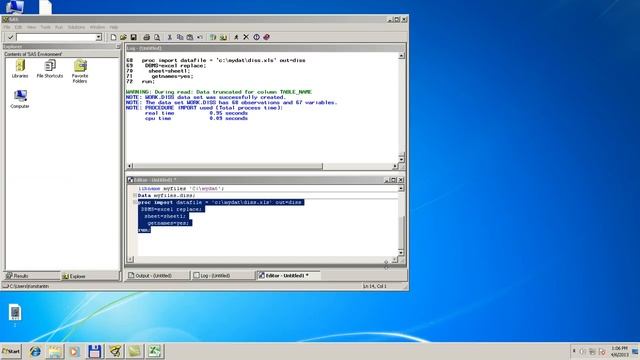Show hidden system tray icons arrow
The image size is (640, 360).
pyautogui.click(x=574, y=351)
